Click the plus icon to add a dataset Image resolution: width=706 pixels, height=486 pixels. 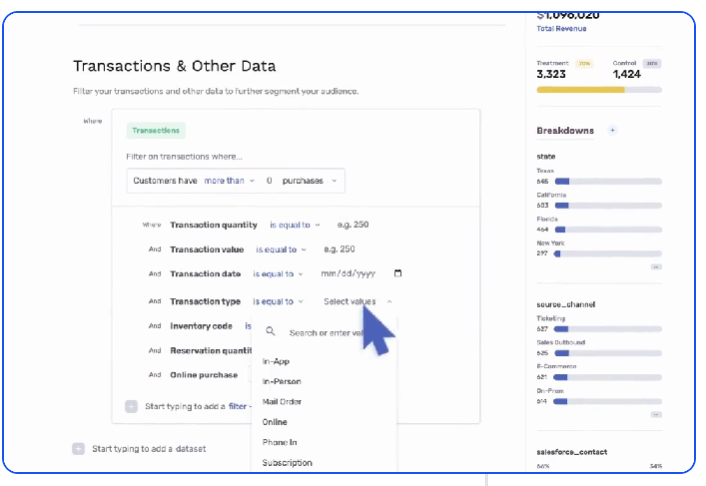78,449
